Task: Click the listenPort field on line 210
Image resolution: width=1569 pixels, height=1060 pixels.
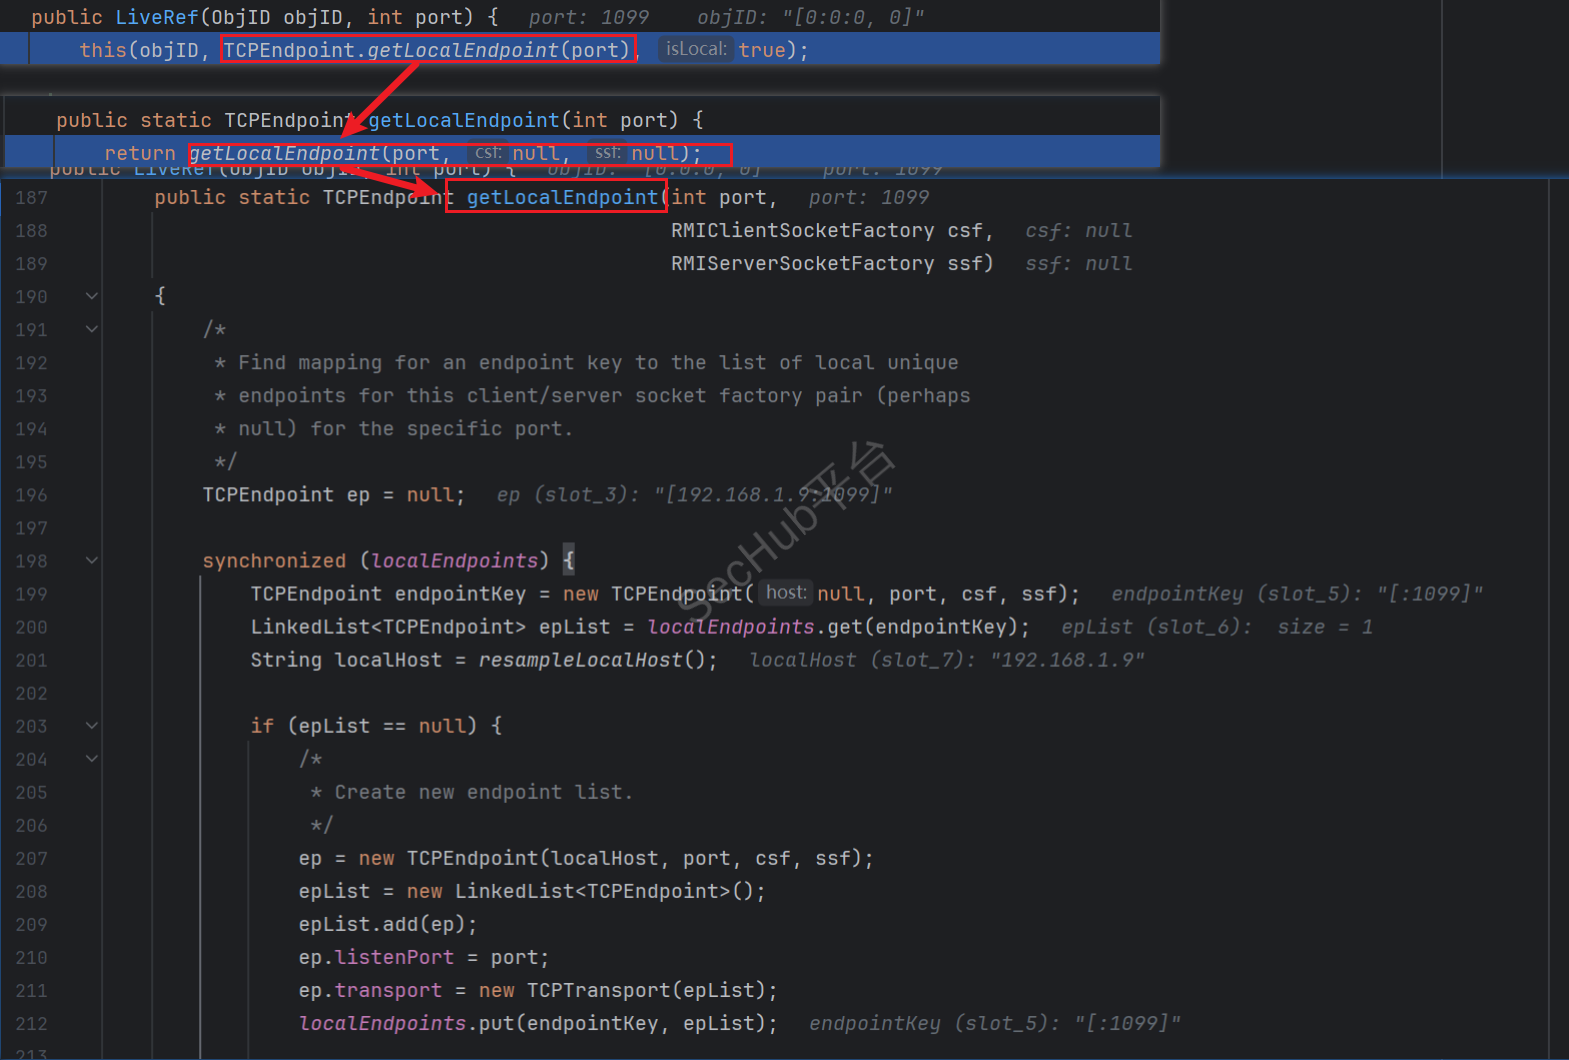Action: pos(394,957)
